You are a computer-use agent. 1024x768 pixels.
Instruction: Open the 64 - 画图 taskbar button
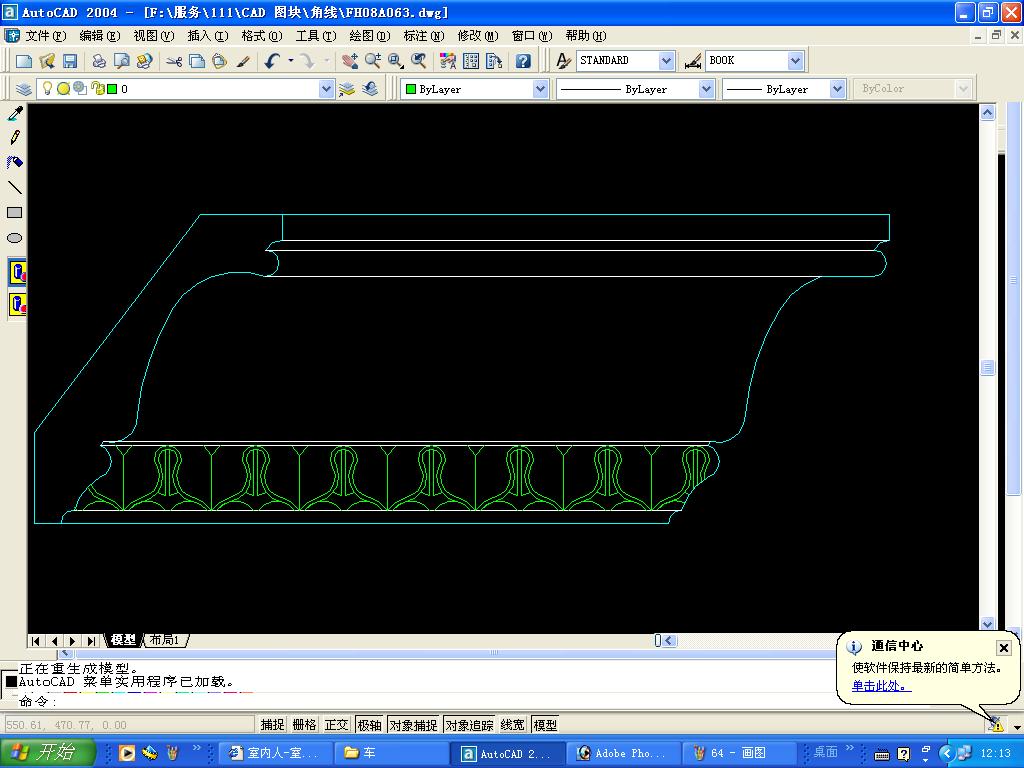[x=739, y=754]
